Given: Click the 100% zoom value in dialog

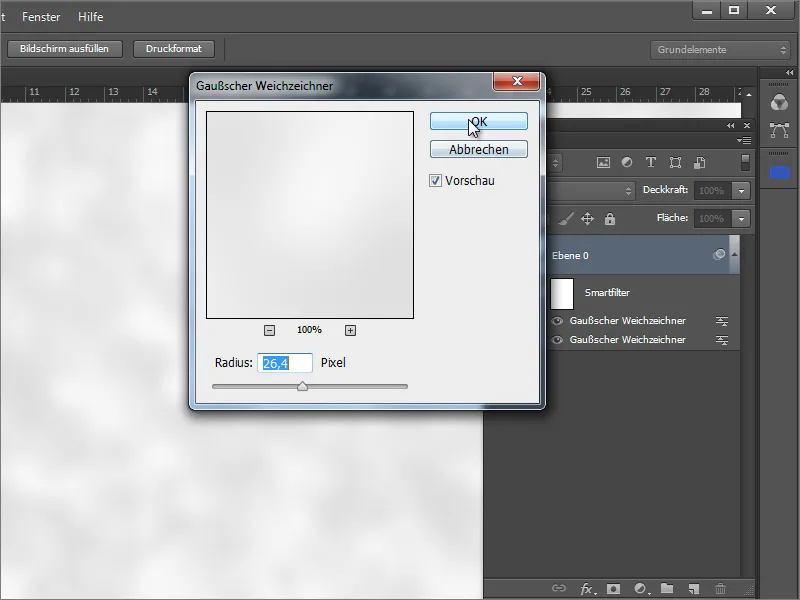Looking at the screenshot, I should point(309,330).
